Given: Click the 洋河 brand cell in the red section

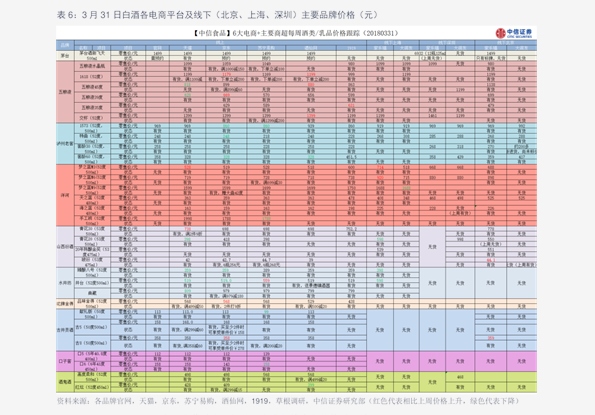Looking at the screenshot, I should tap(65, 195).
